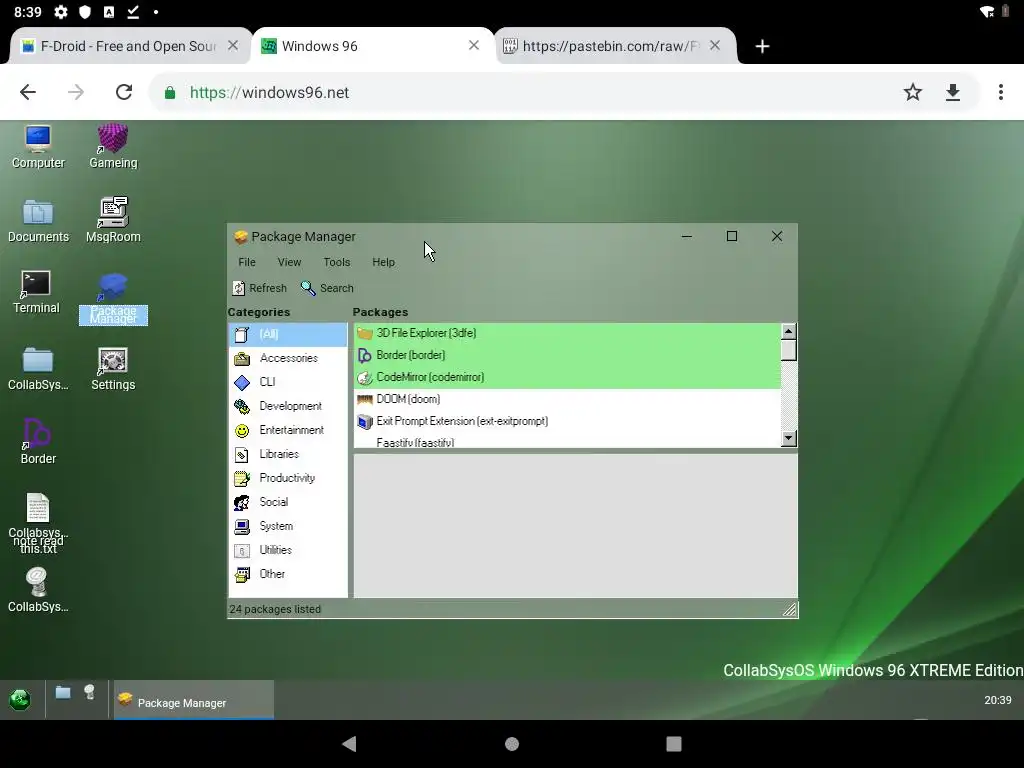The width and height of the screenshot is (1024, 768).
Task: Bookmark the page with the star icon
Action: (912, 92)
